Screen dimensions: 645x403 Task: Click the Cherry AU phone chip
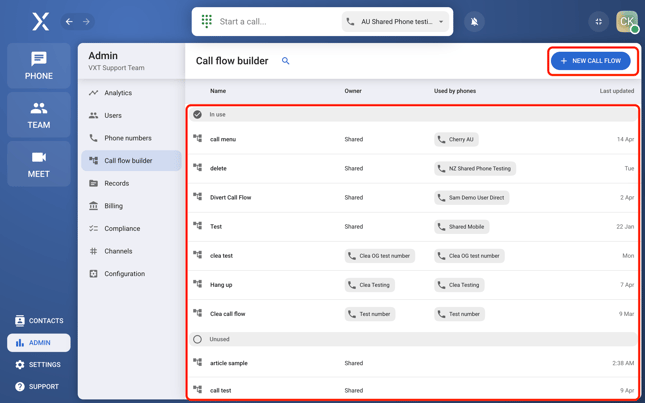[x=455, y=140]
